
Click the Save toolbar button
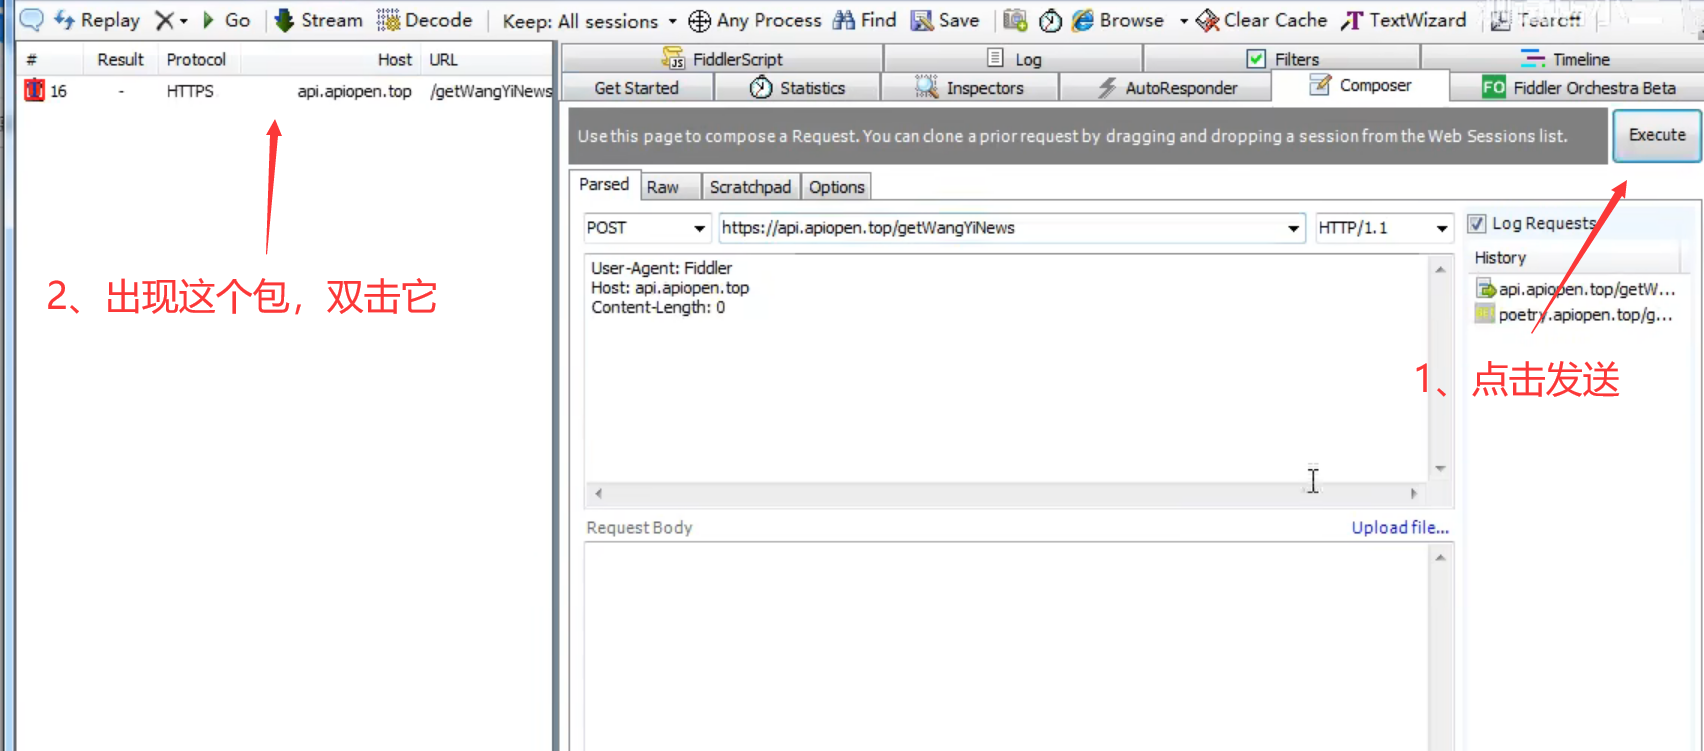tap(945, 20)
